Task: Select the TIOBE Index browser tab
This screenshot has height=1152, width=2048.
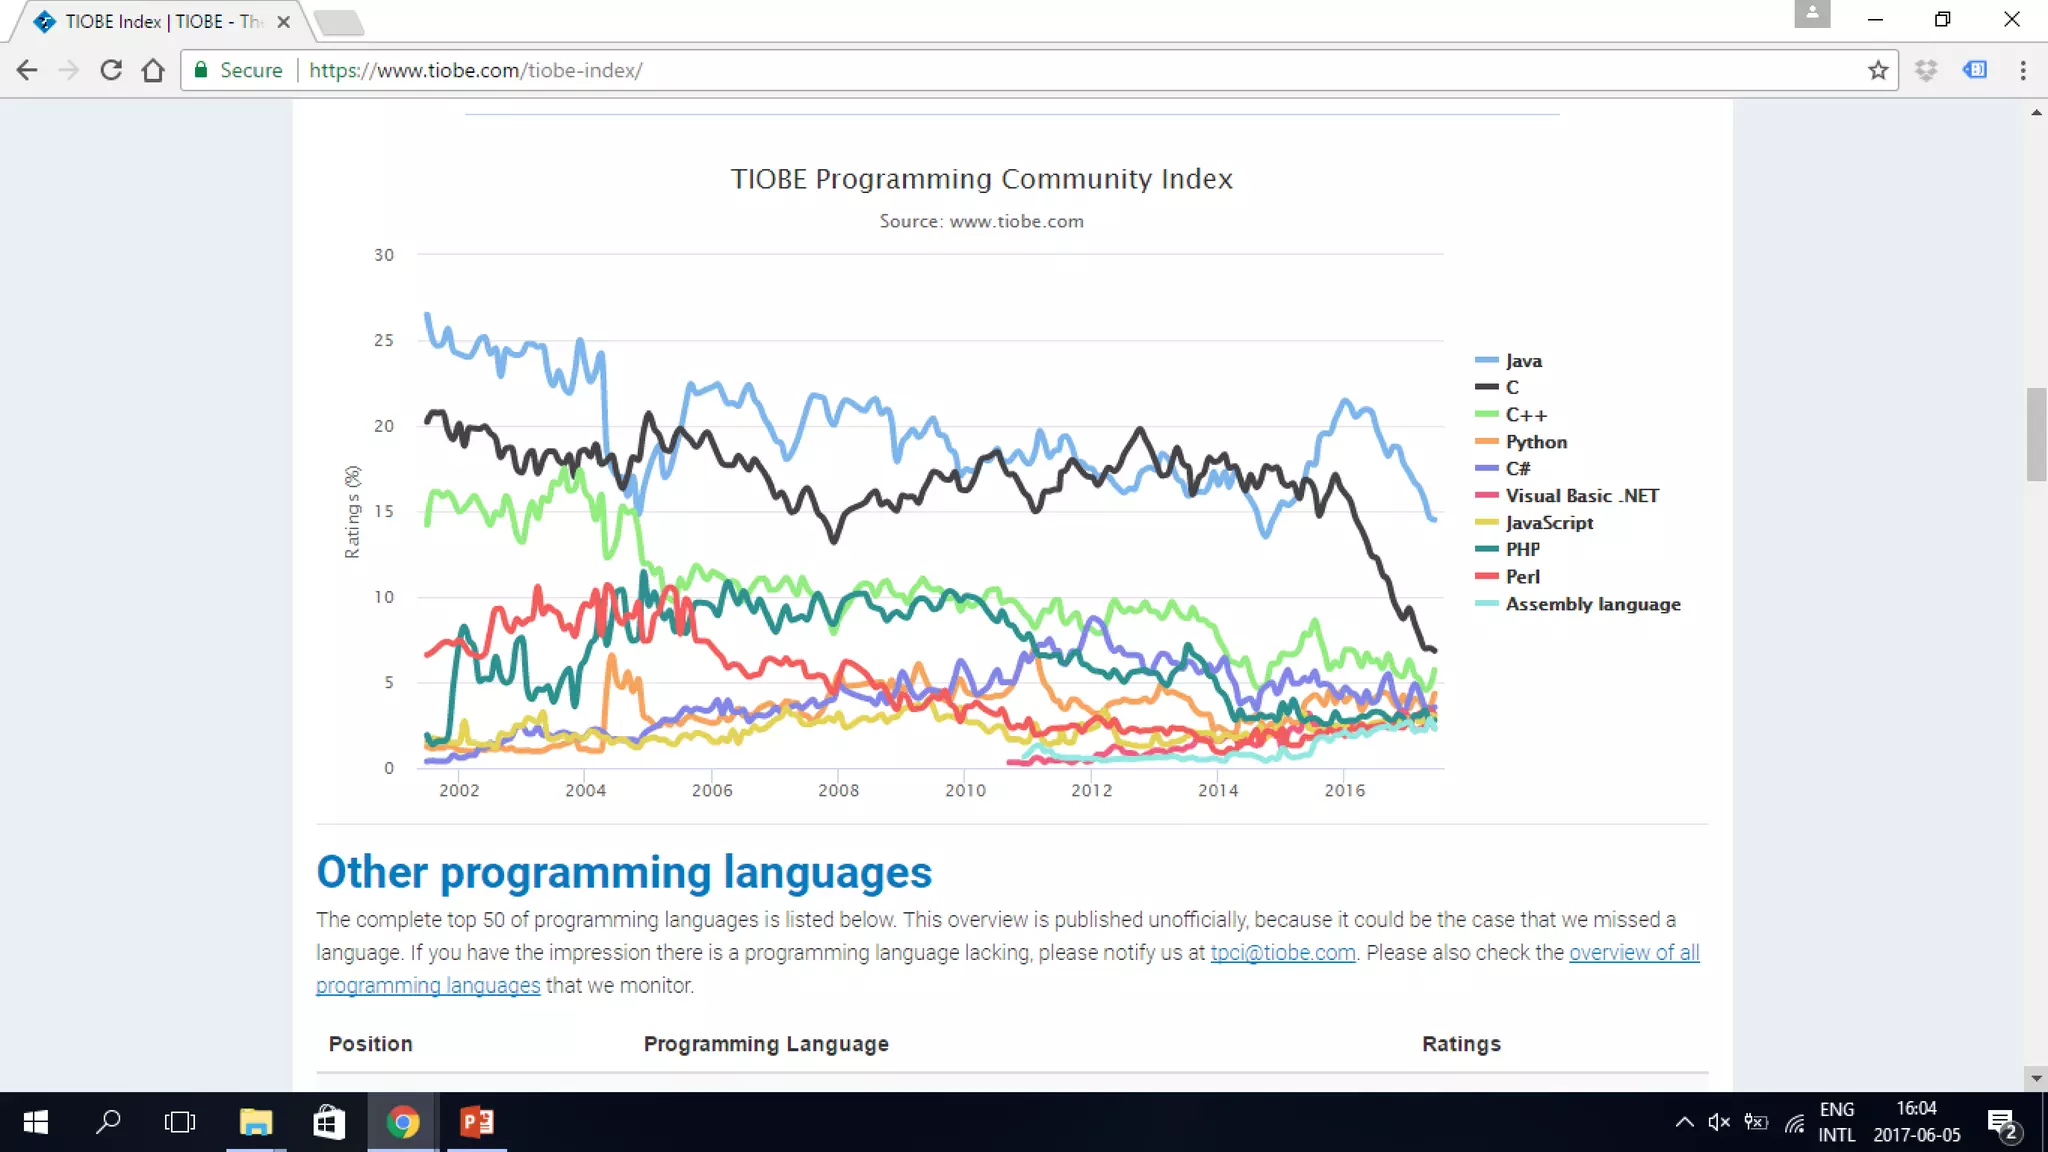Action: point(160,21)
